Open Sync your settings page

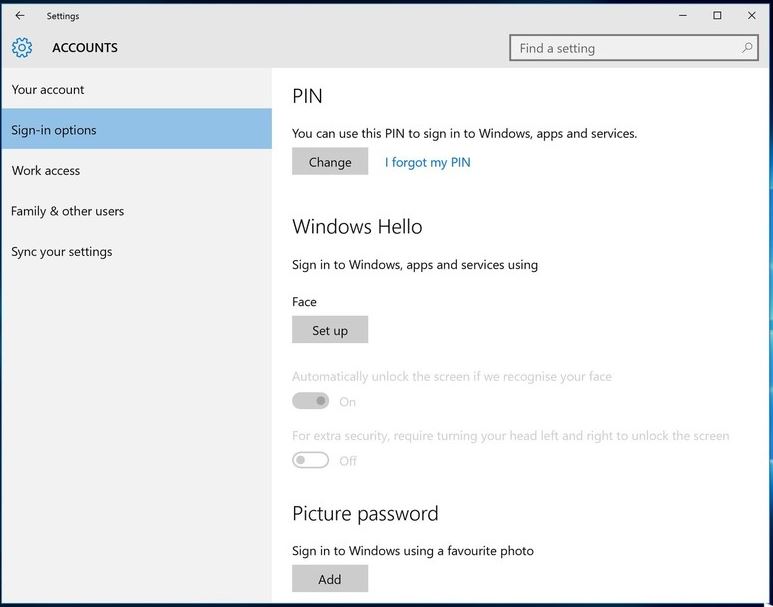pyautogui.click(x=137, y=251)
